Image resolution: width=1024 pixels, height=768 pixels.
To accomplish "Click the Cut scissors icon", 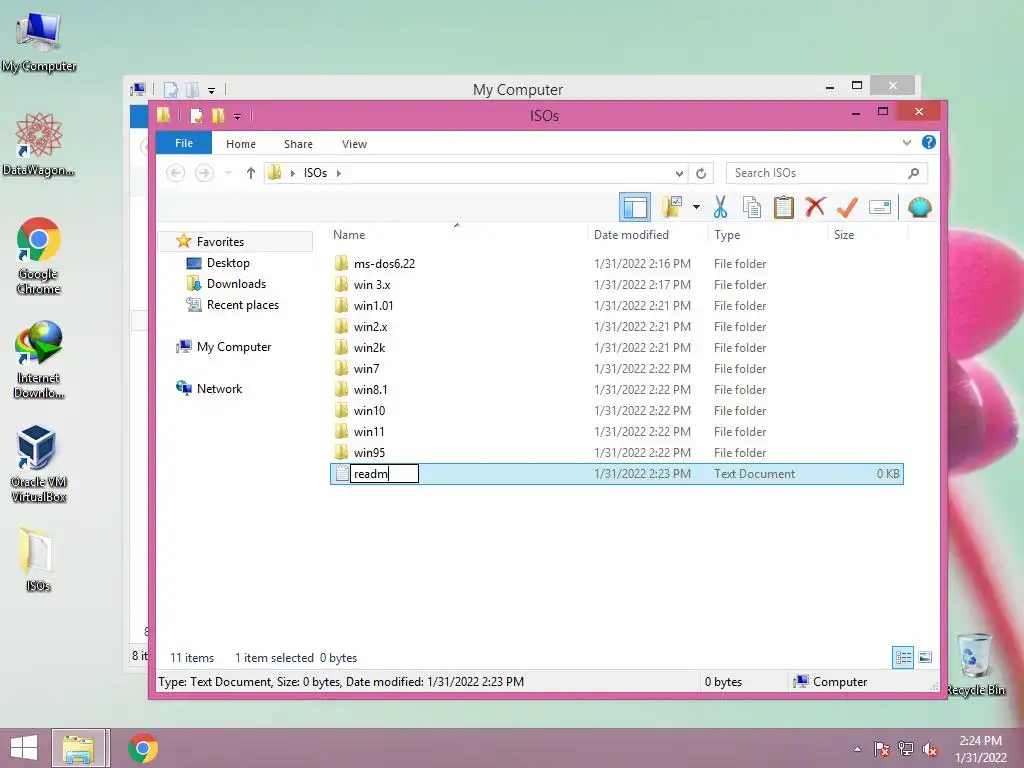I will tap(720, 208).
